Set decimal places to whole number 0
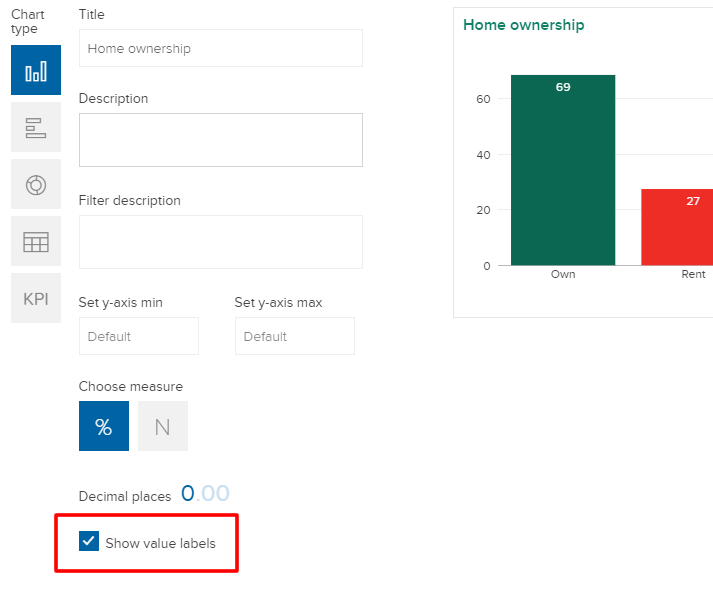713x599 pixels. pos(187,494)
